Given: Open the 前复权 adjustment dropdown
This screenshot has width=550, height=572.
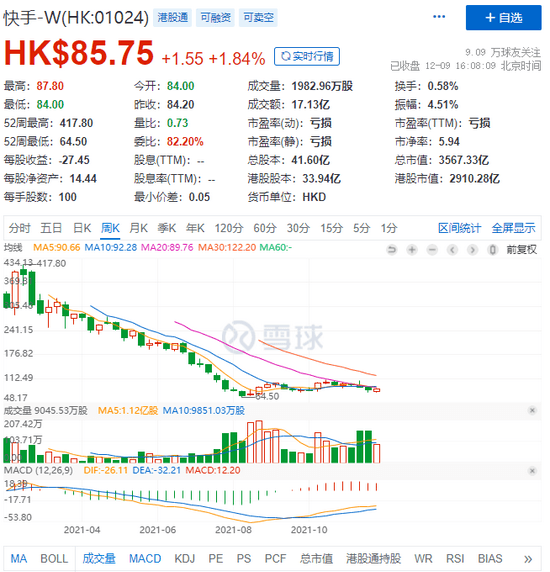Looking at the screenshot, I should (x=521, y=250).
